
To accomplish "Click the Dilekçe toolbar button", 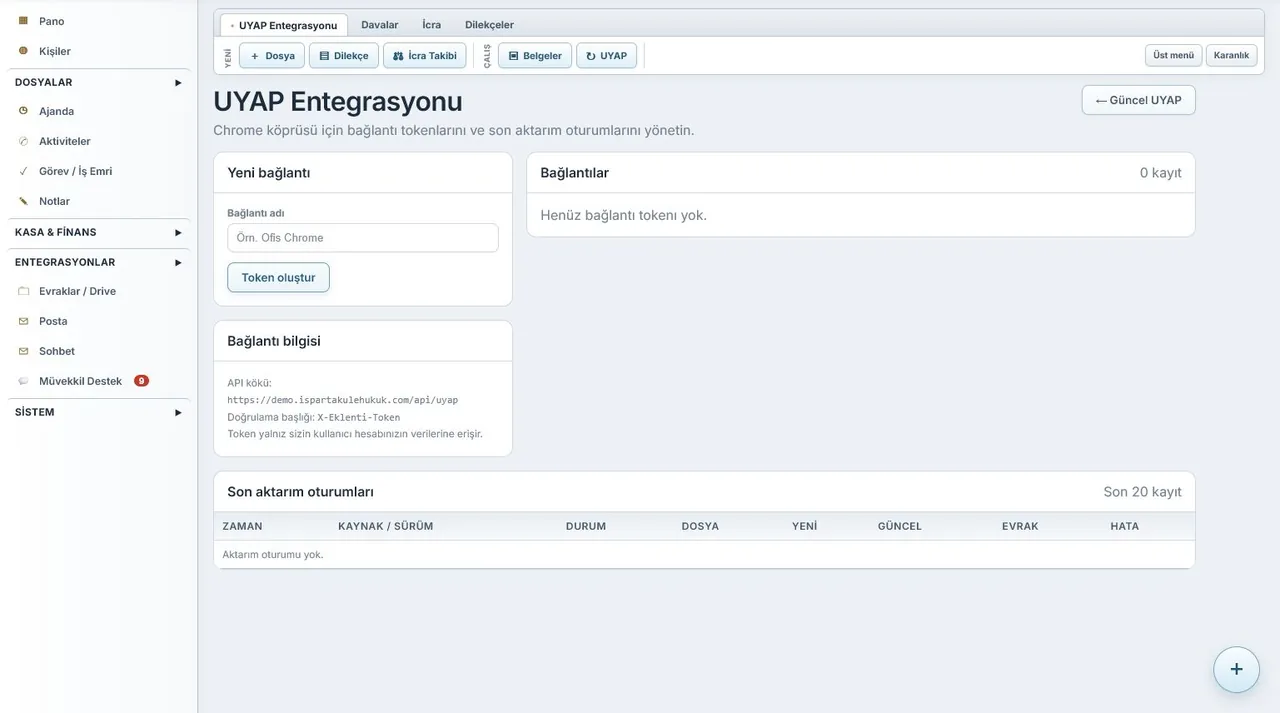I will 344,56.
